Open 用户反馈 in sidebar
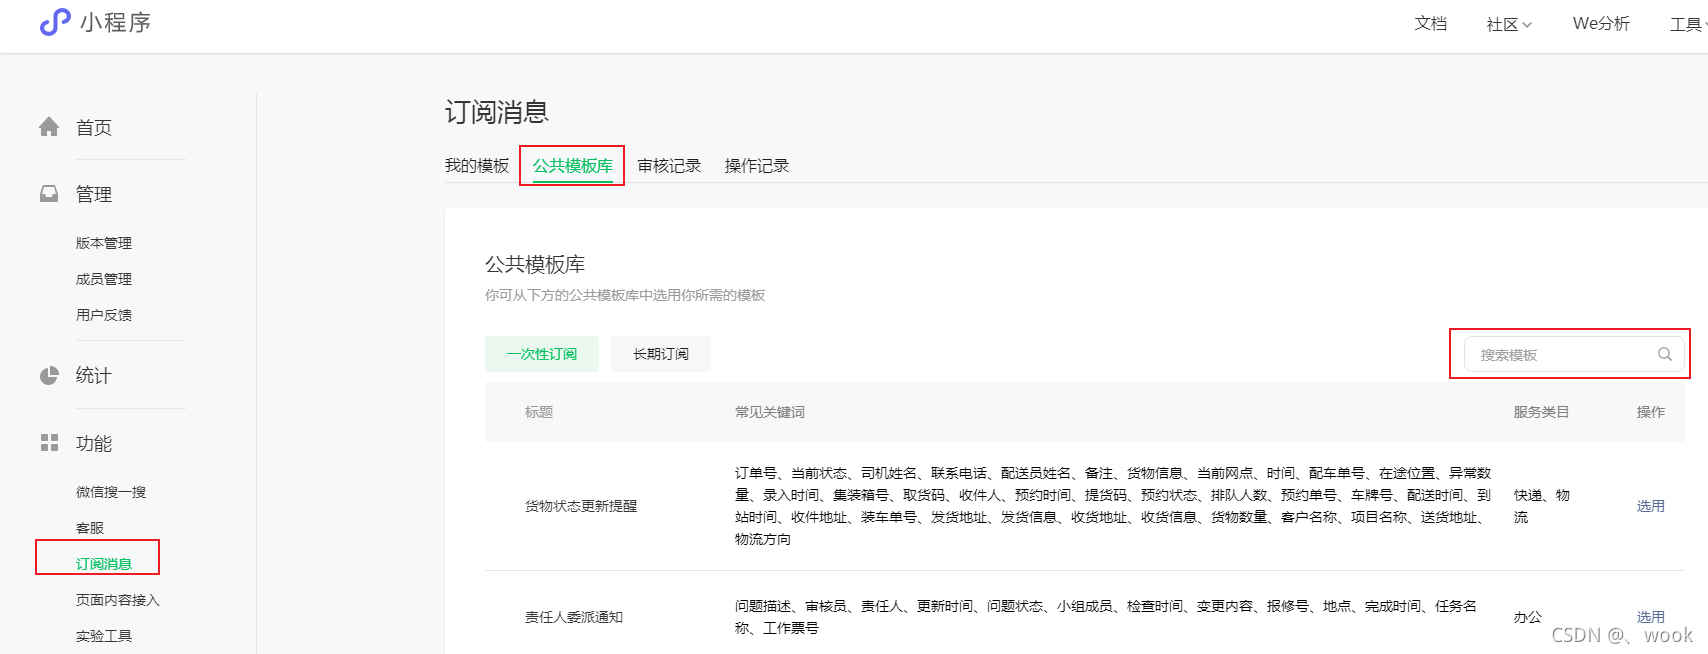 [x=104, y=315]
